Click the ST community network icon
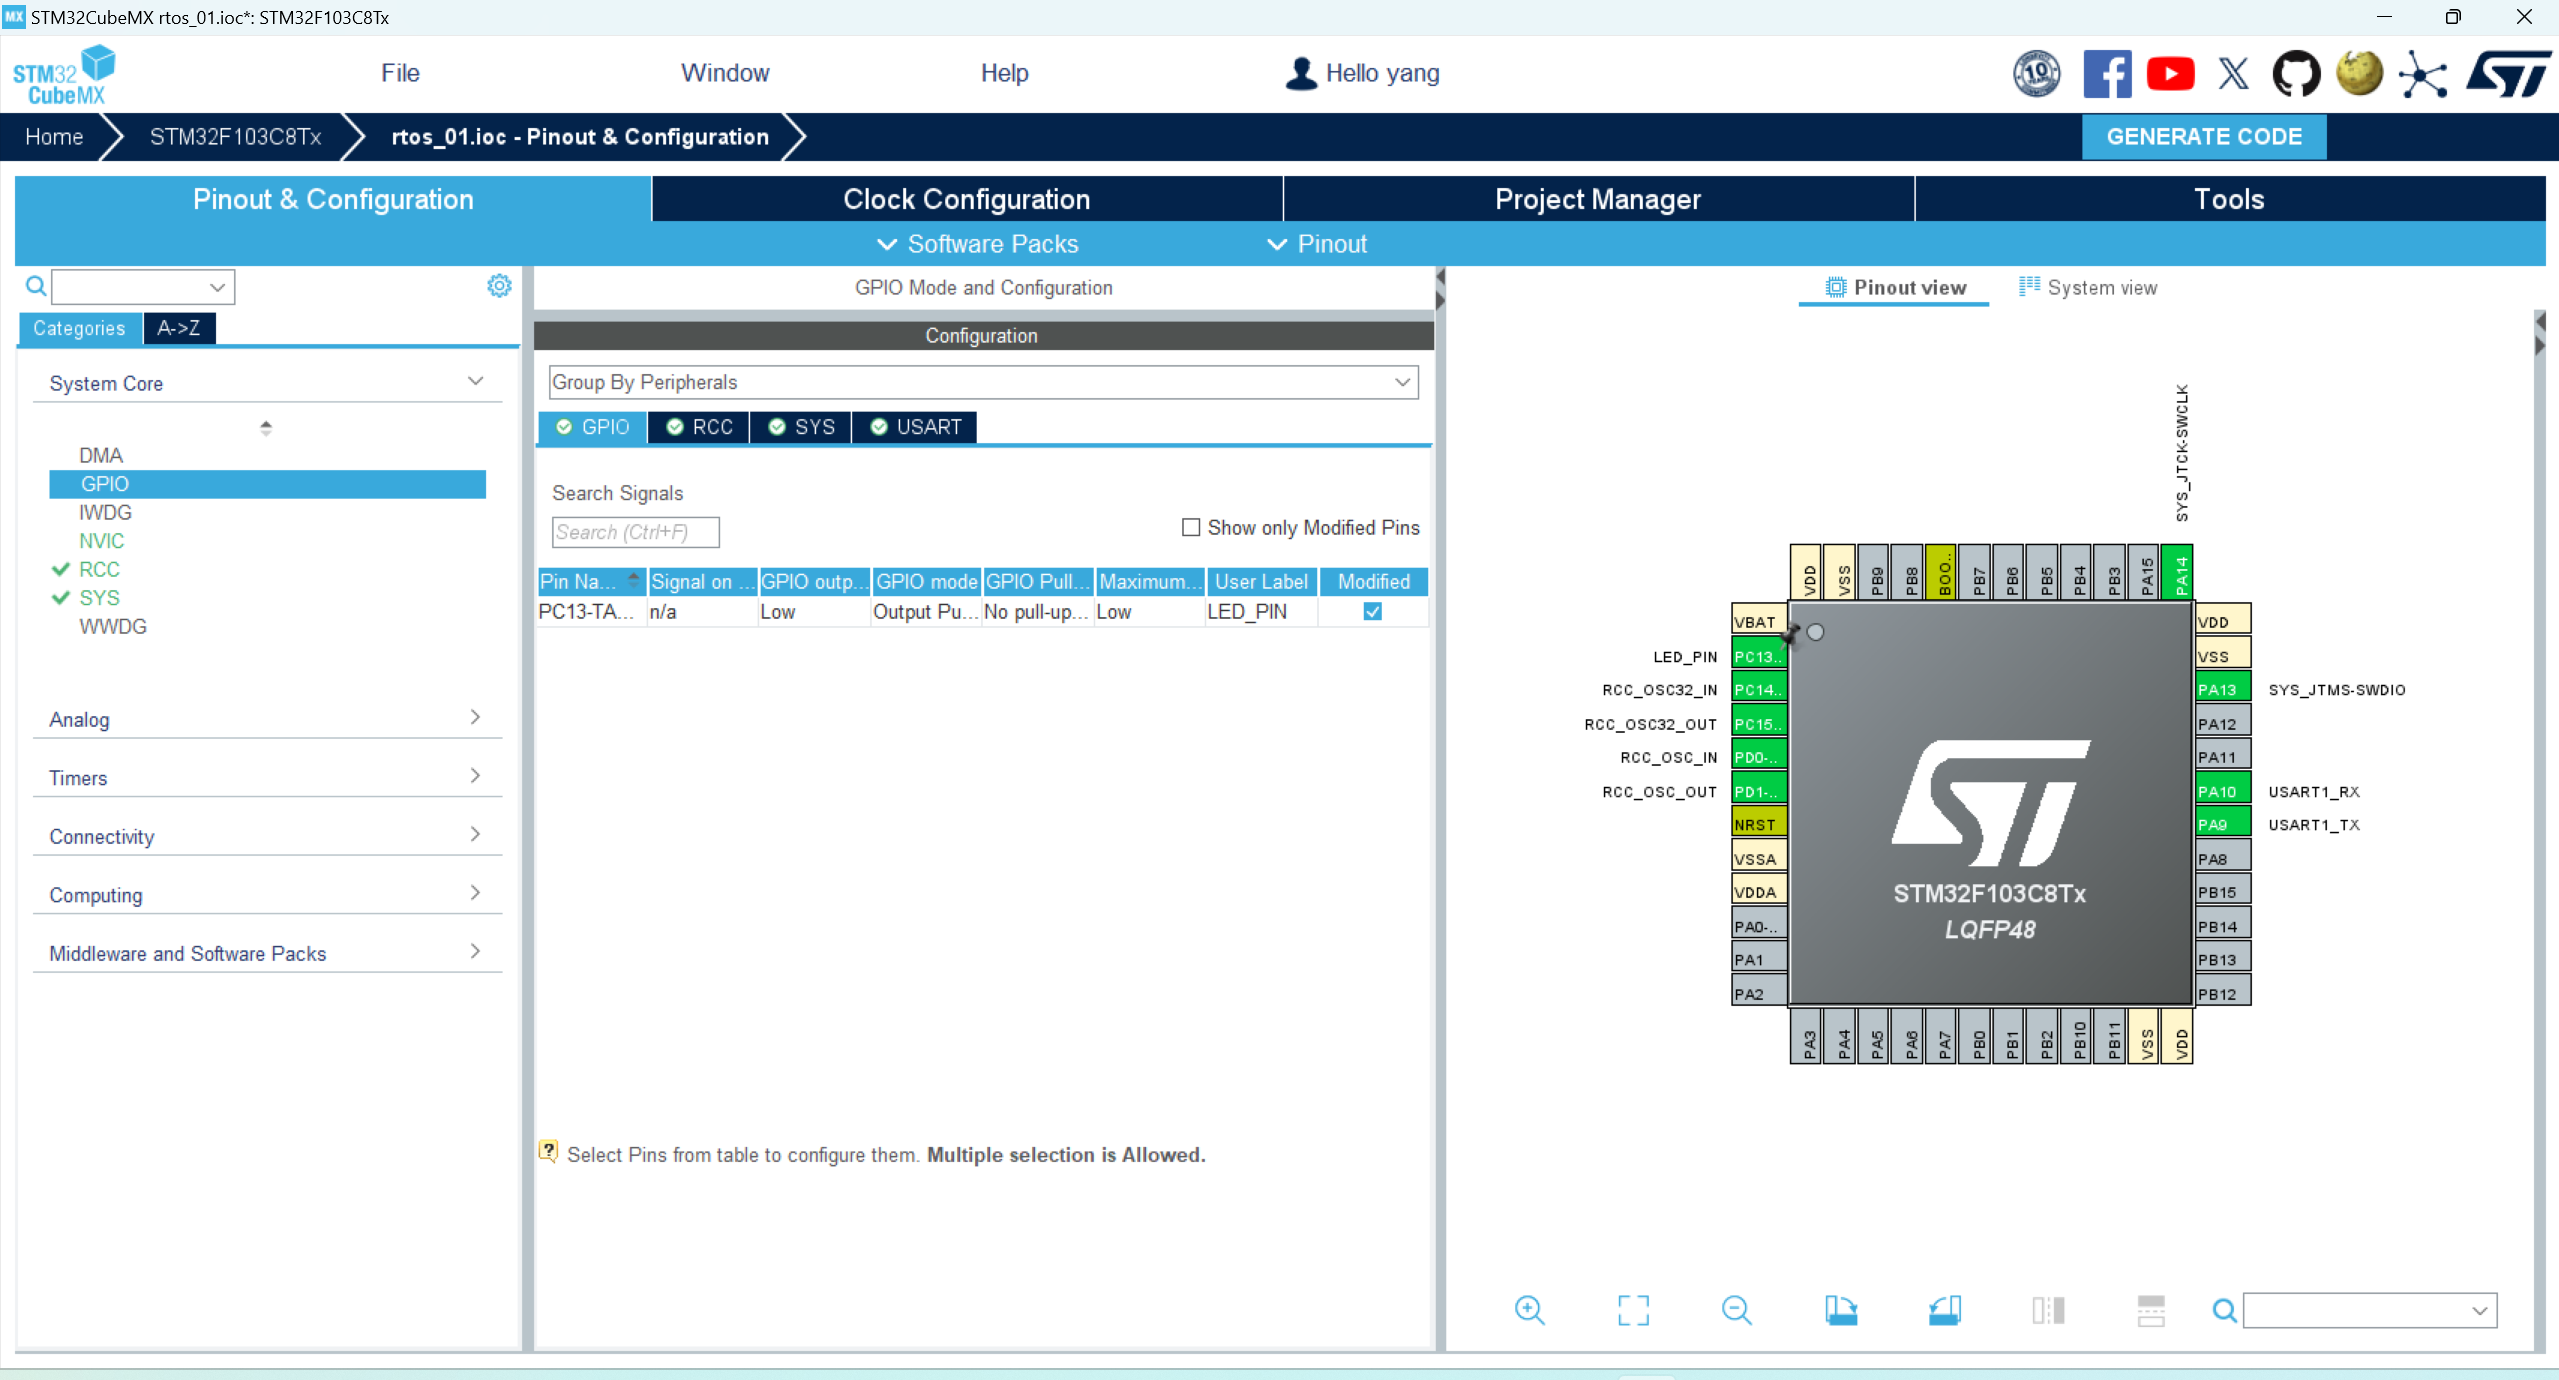2559x1380 pixels. coord(2424,74)
